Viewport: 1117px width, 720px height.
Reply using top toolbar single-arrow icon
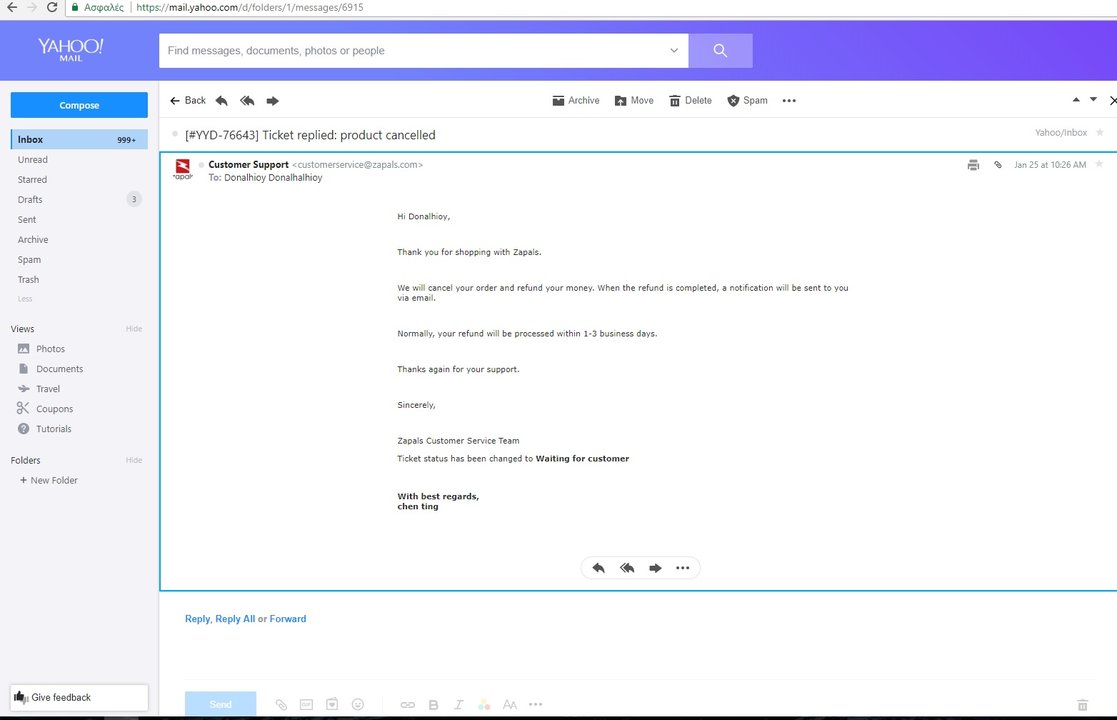tap(222, 100)
